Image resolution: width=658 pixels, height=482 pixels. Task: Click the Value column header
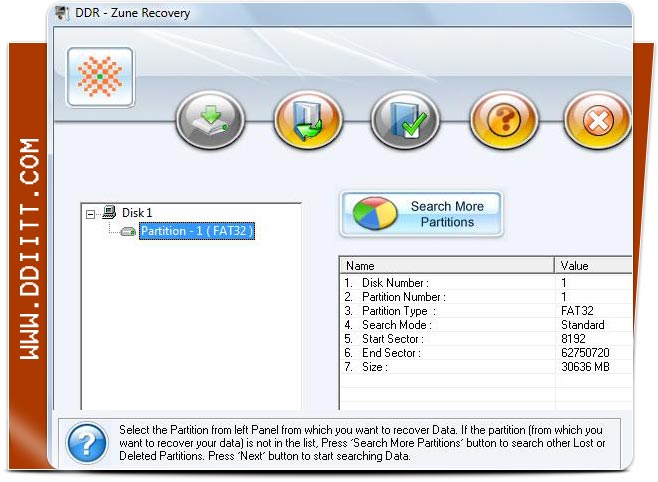click(592, 266)
